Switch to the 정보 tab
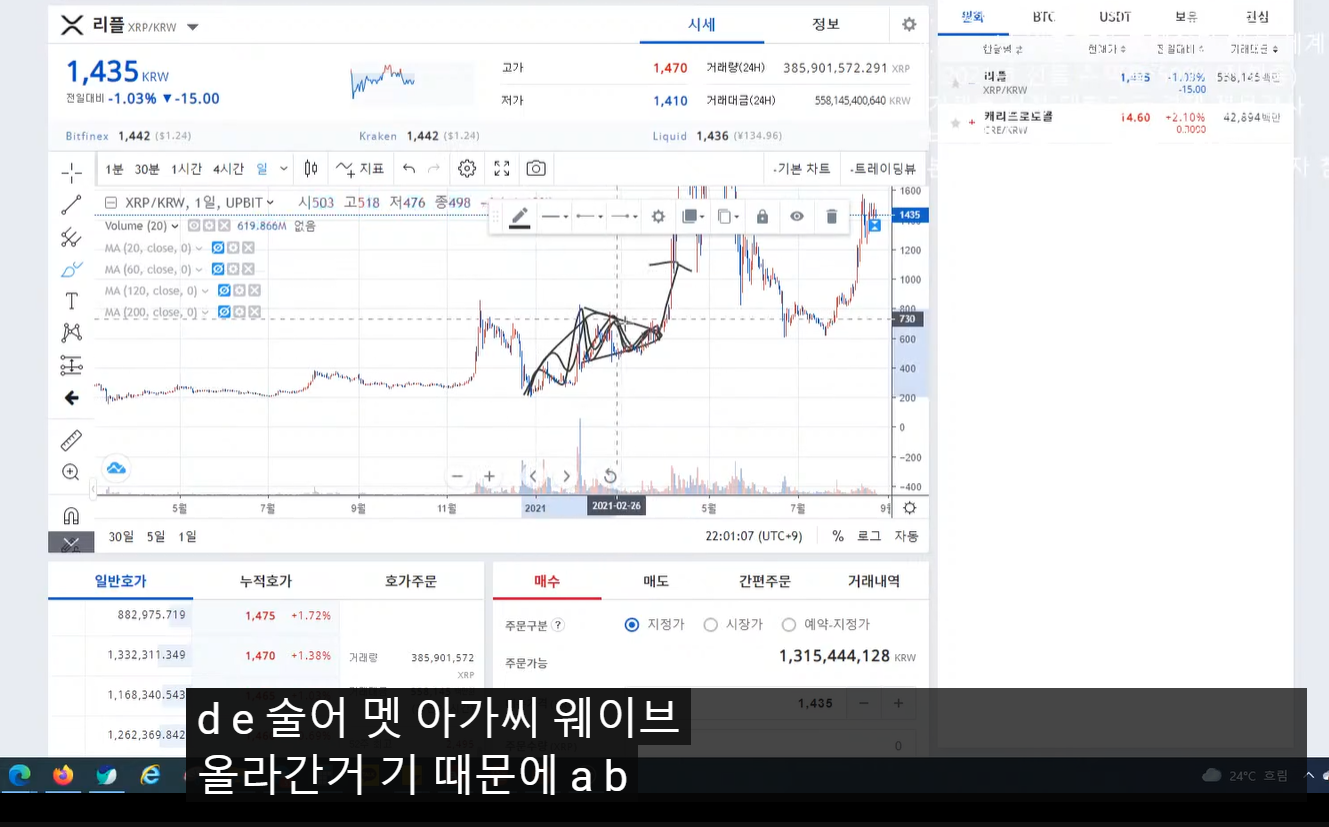The height and width of the screenshot is (827, 1329). tap(826, 25)
